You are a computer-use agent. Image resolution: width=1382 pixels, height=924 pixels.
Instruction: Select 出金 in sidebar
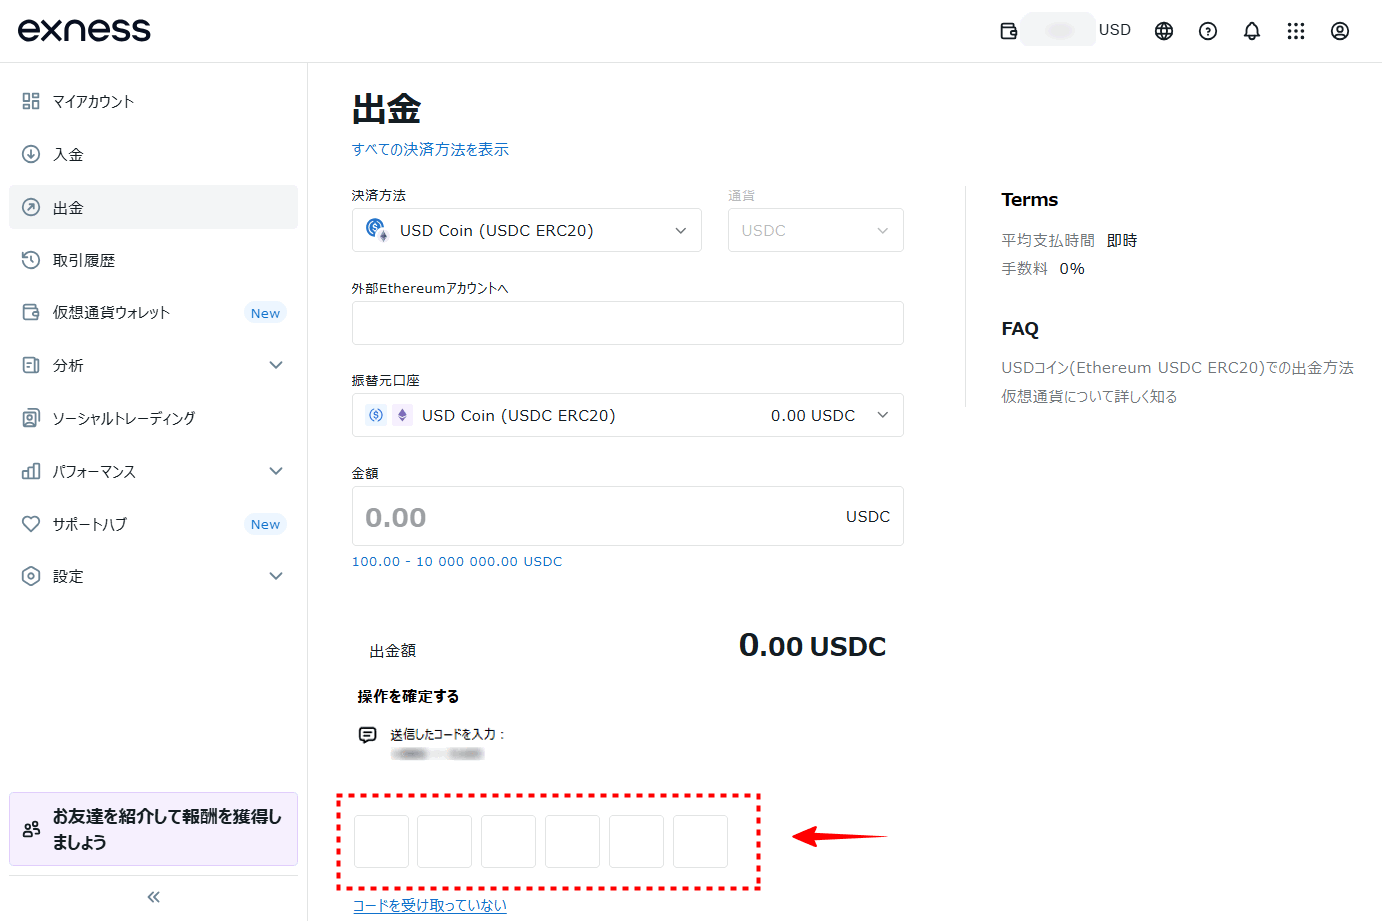tap(153, 207)
